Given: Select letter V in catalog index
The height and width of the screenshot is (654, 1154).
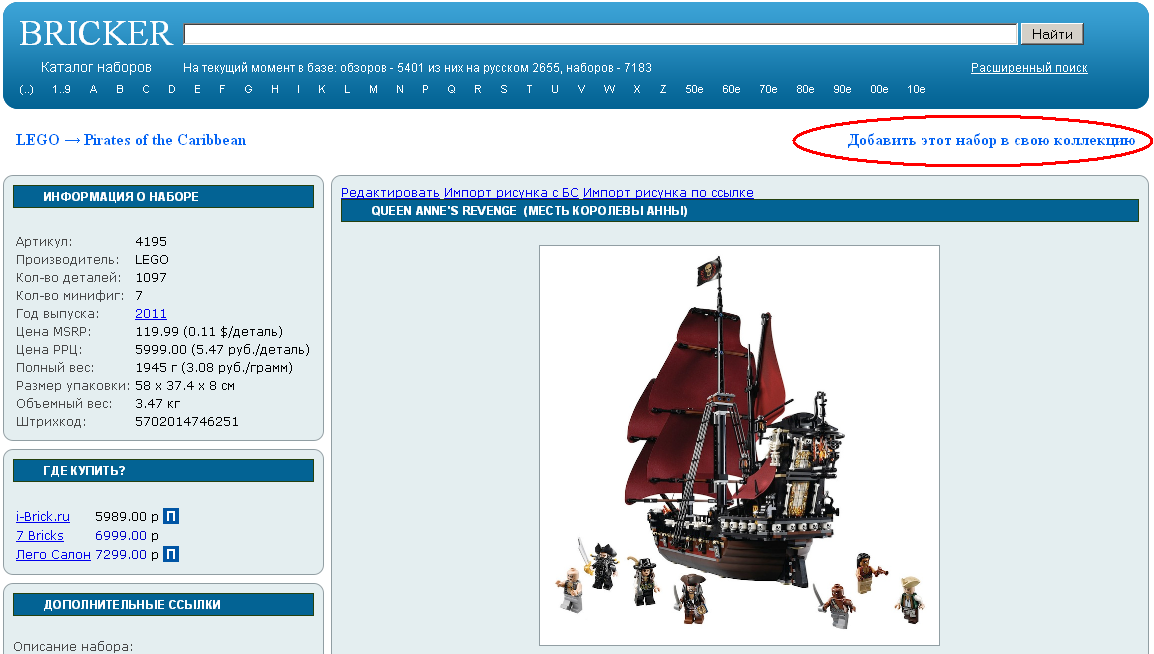Looking at the screenshot, I should [581, 89].
